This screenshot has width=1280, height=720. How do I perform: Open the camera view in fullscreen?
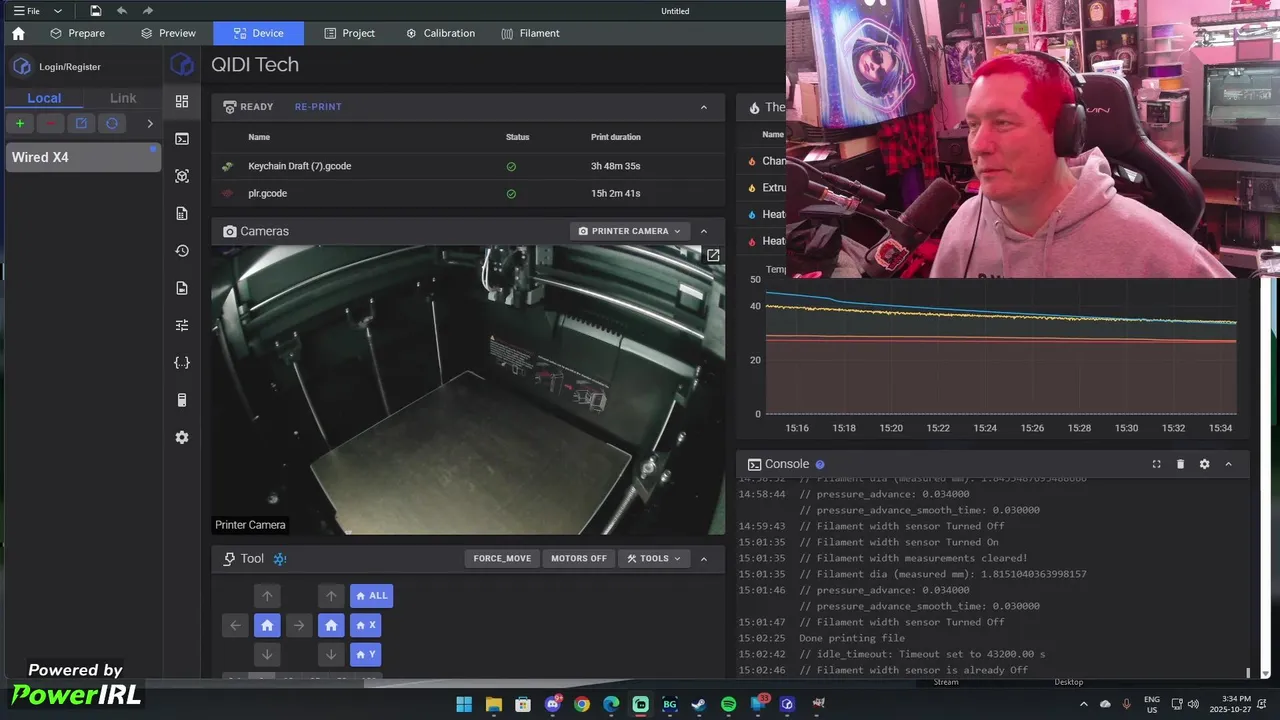713,256
